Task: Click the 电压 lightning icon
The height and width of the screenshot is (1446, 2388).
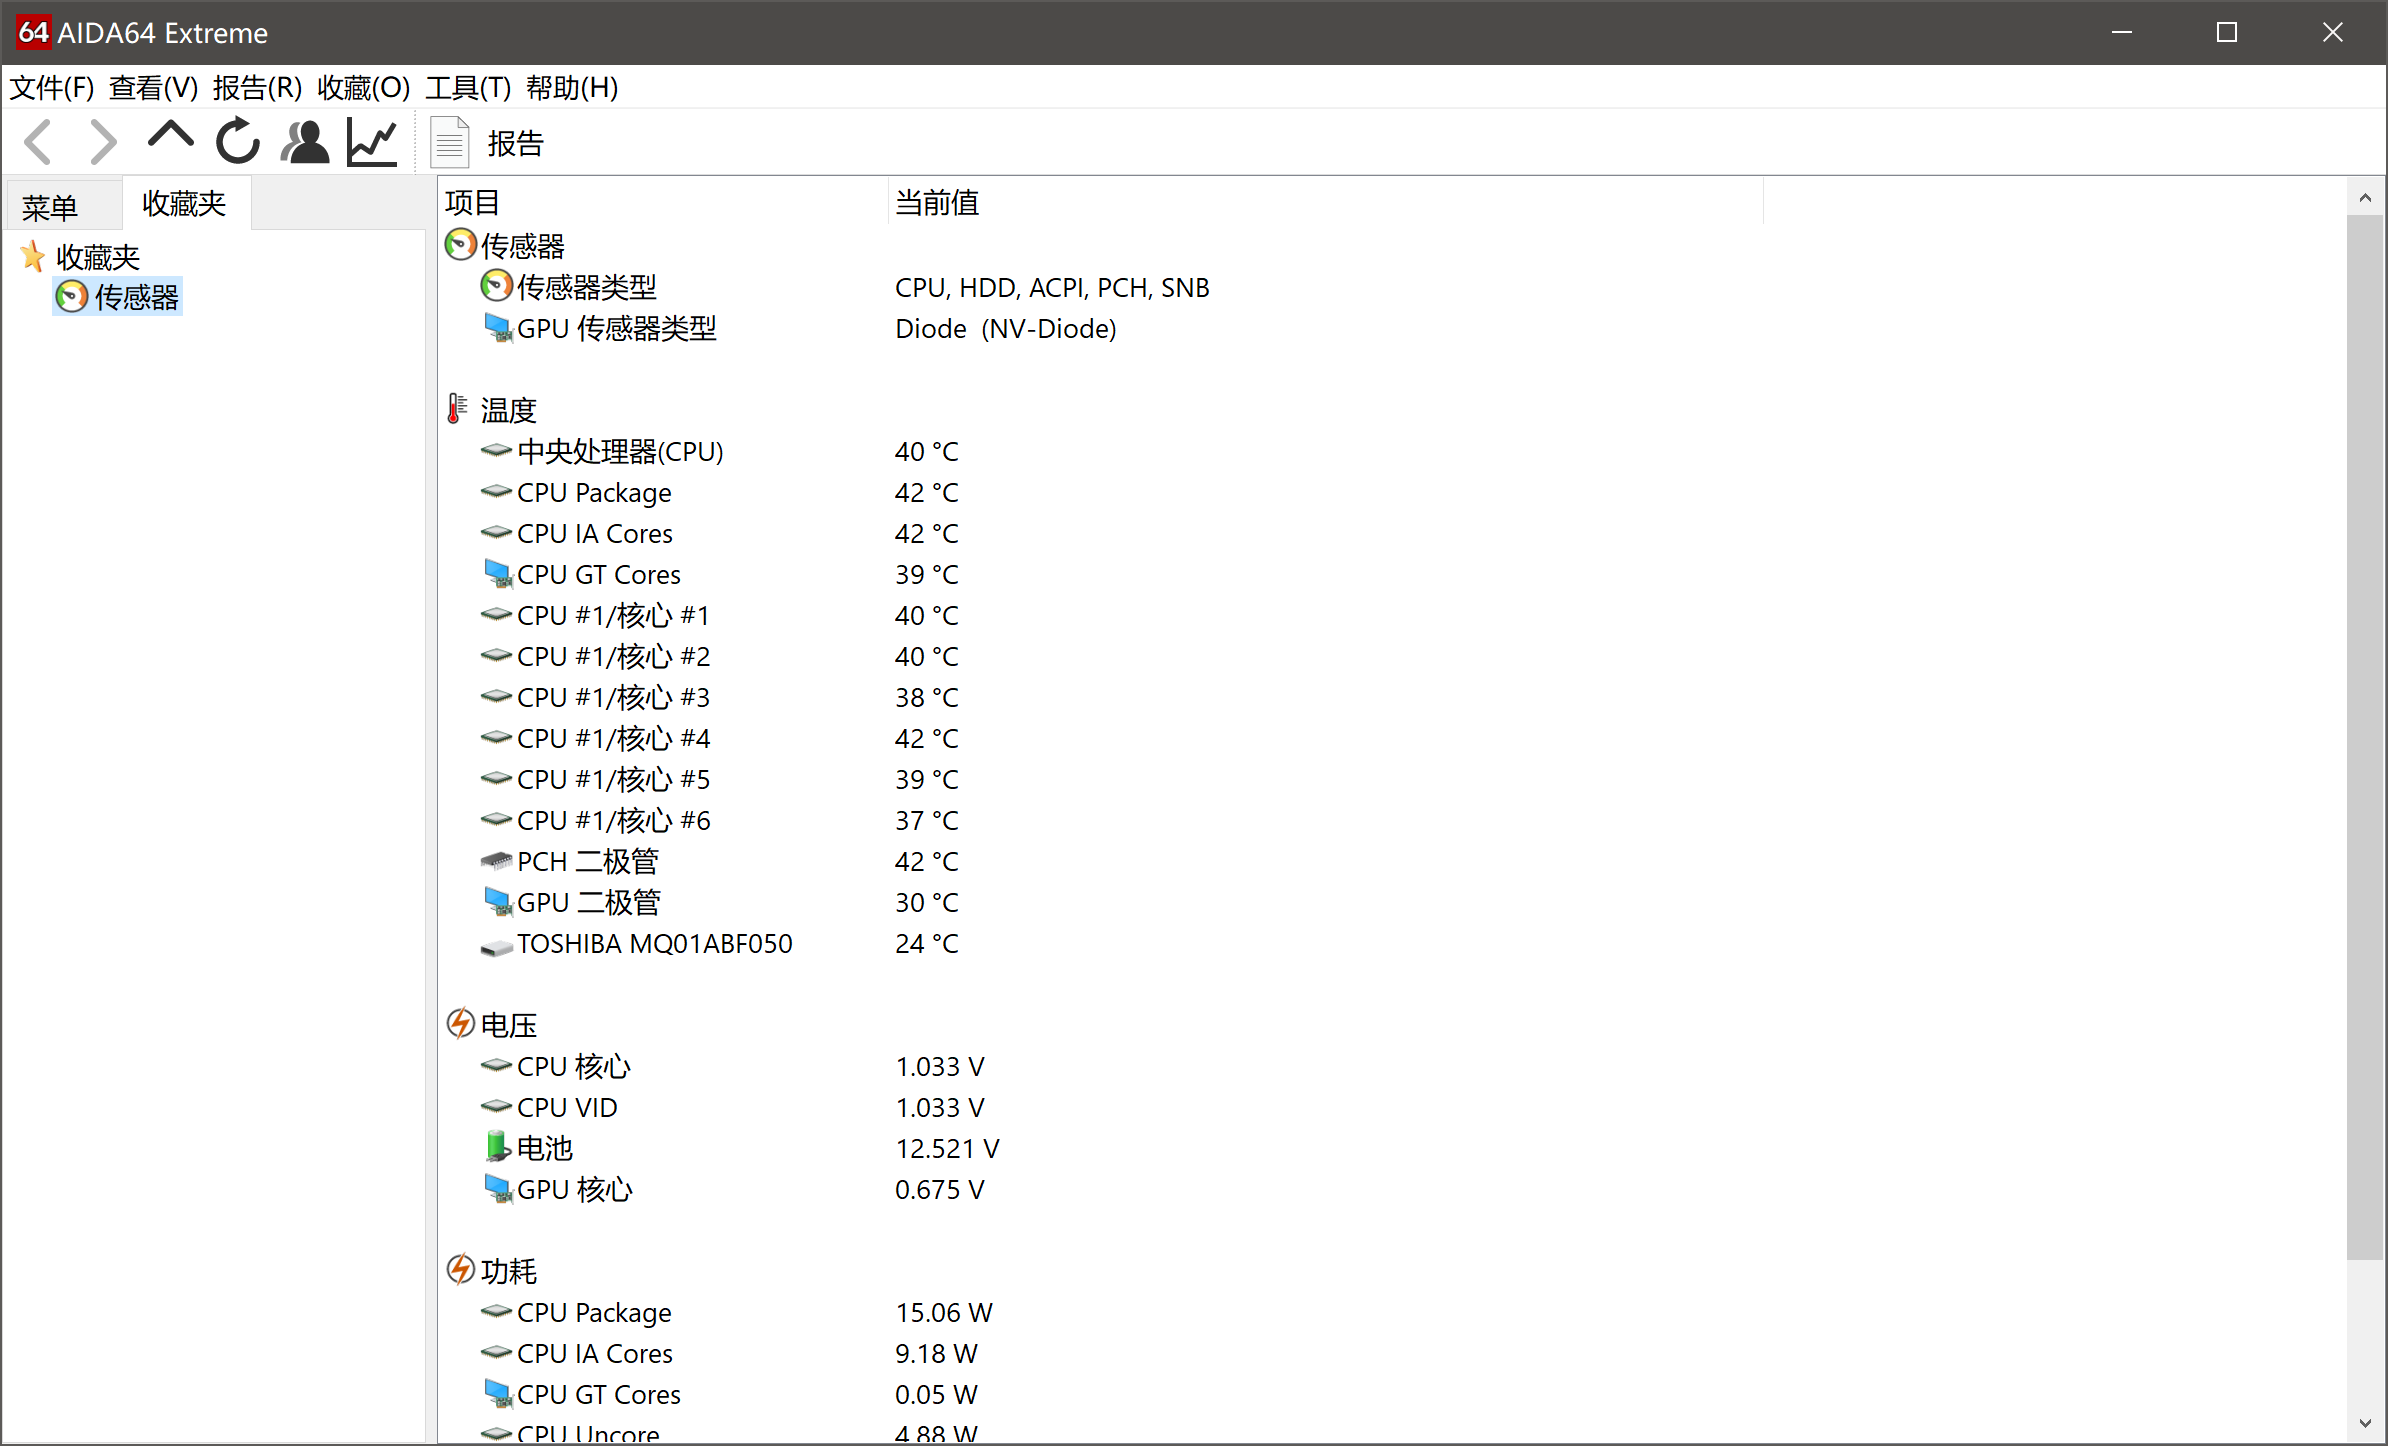Action: pos(460,1024)
